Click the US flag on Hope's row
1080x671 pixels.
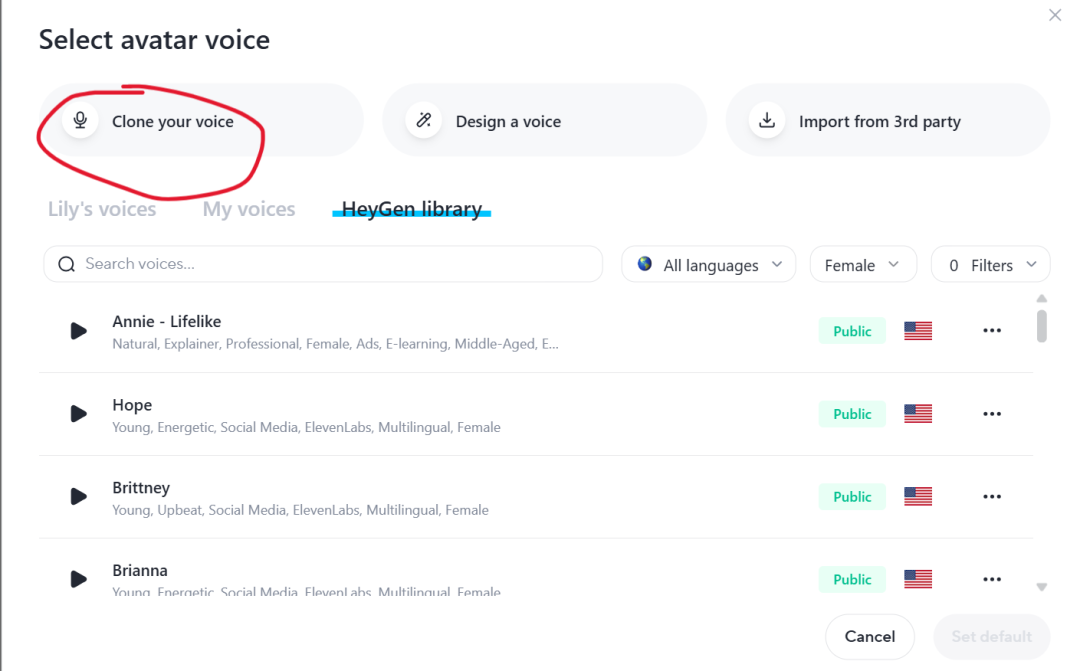pyautogui.click(x=918, y=413)
